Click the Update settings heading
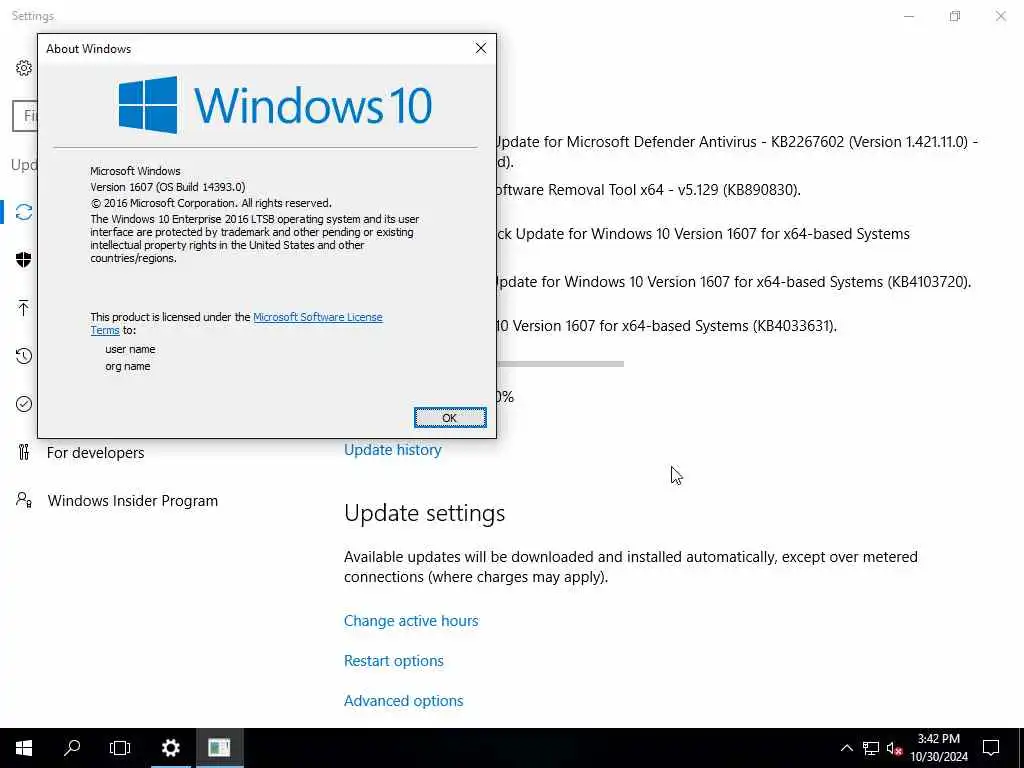The height and width of the screenshot is (768, 1024). pos(424,513)
